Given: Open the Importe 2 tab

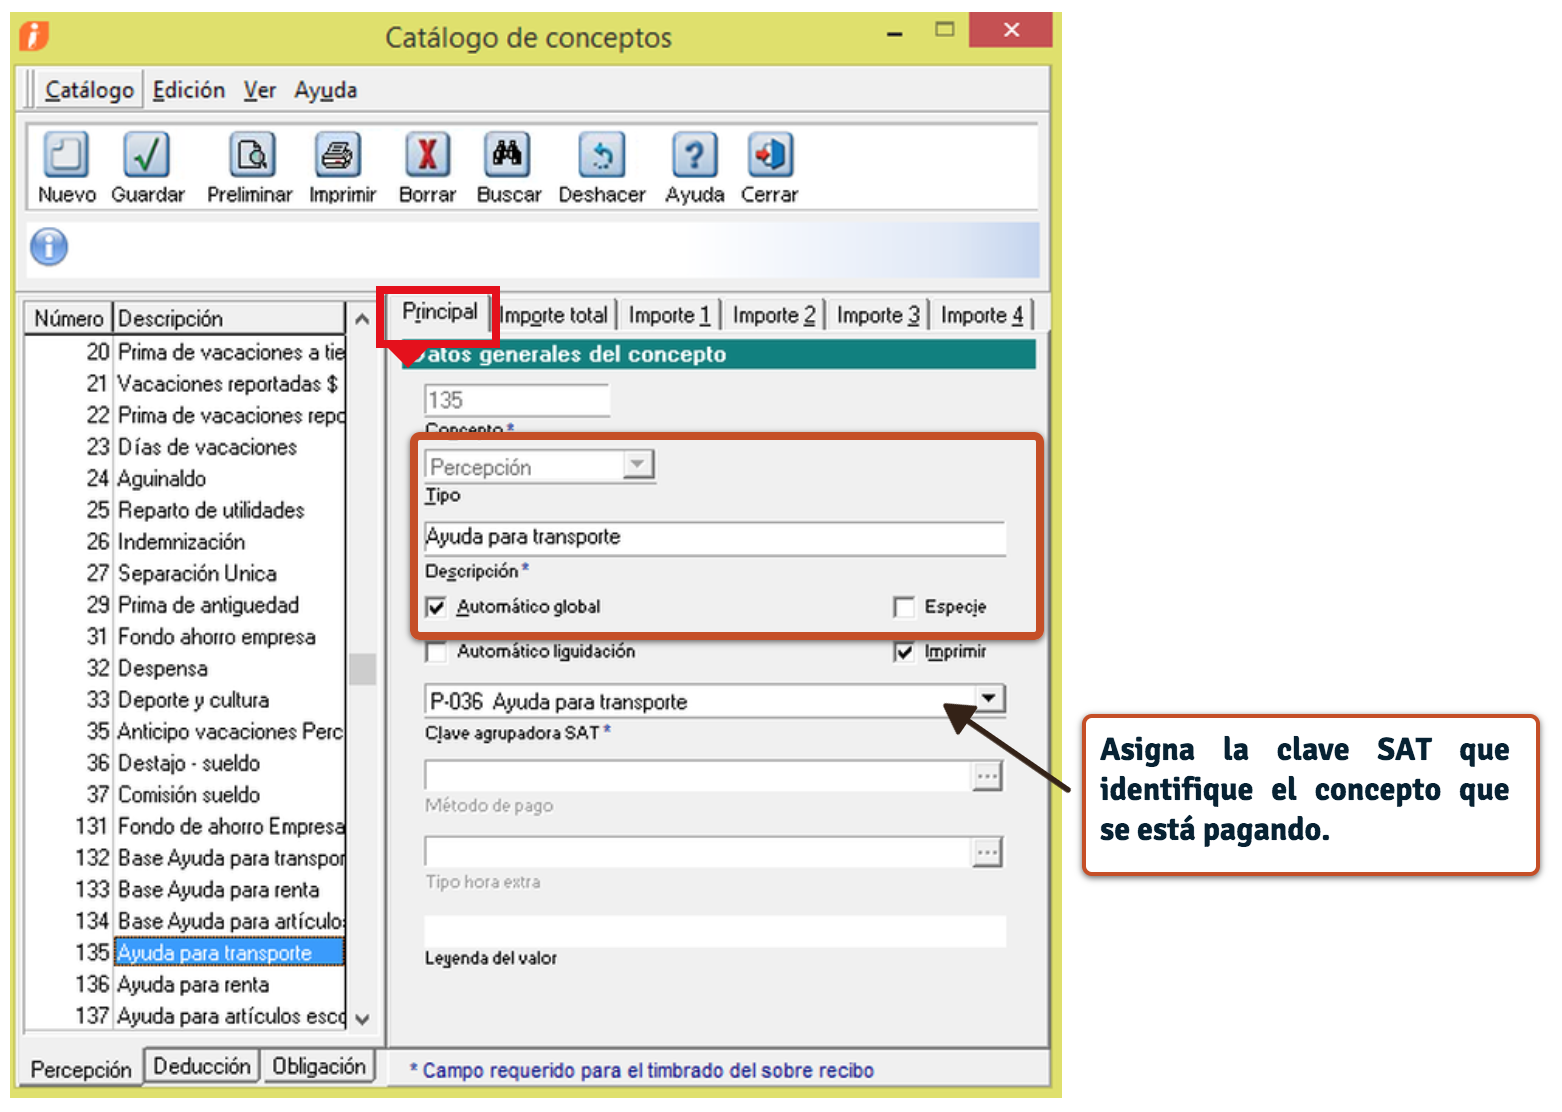Looking at the screenshot, I should click(x=773, y=315).
